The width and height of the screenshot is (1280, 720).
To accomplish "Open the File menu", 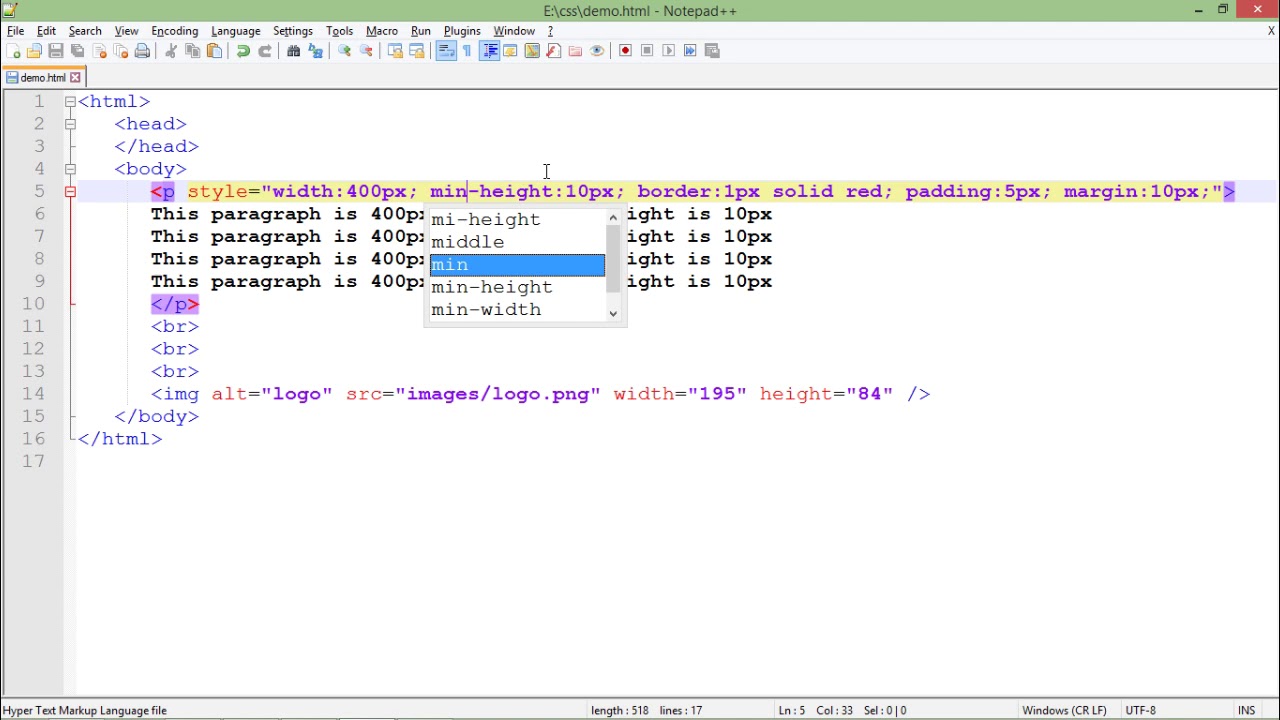I will [x=16, y=31].
